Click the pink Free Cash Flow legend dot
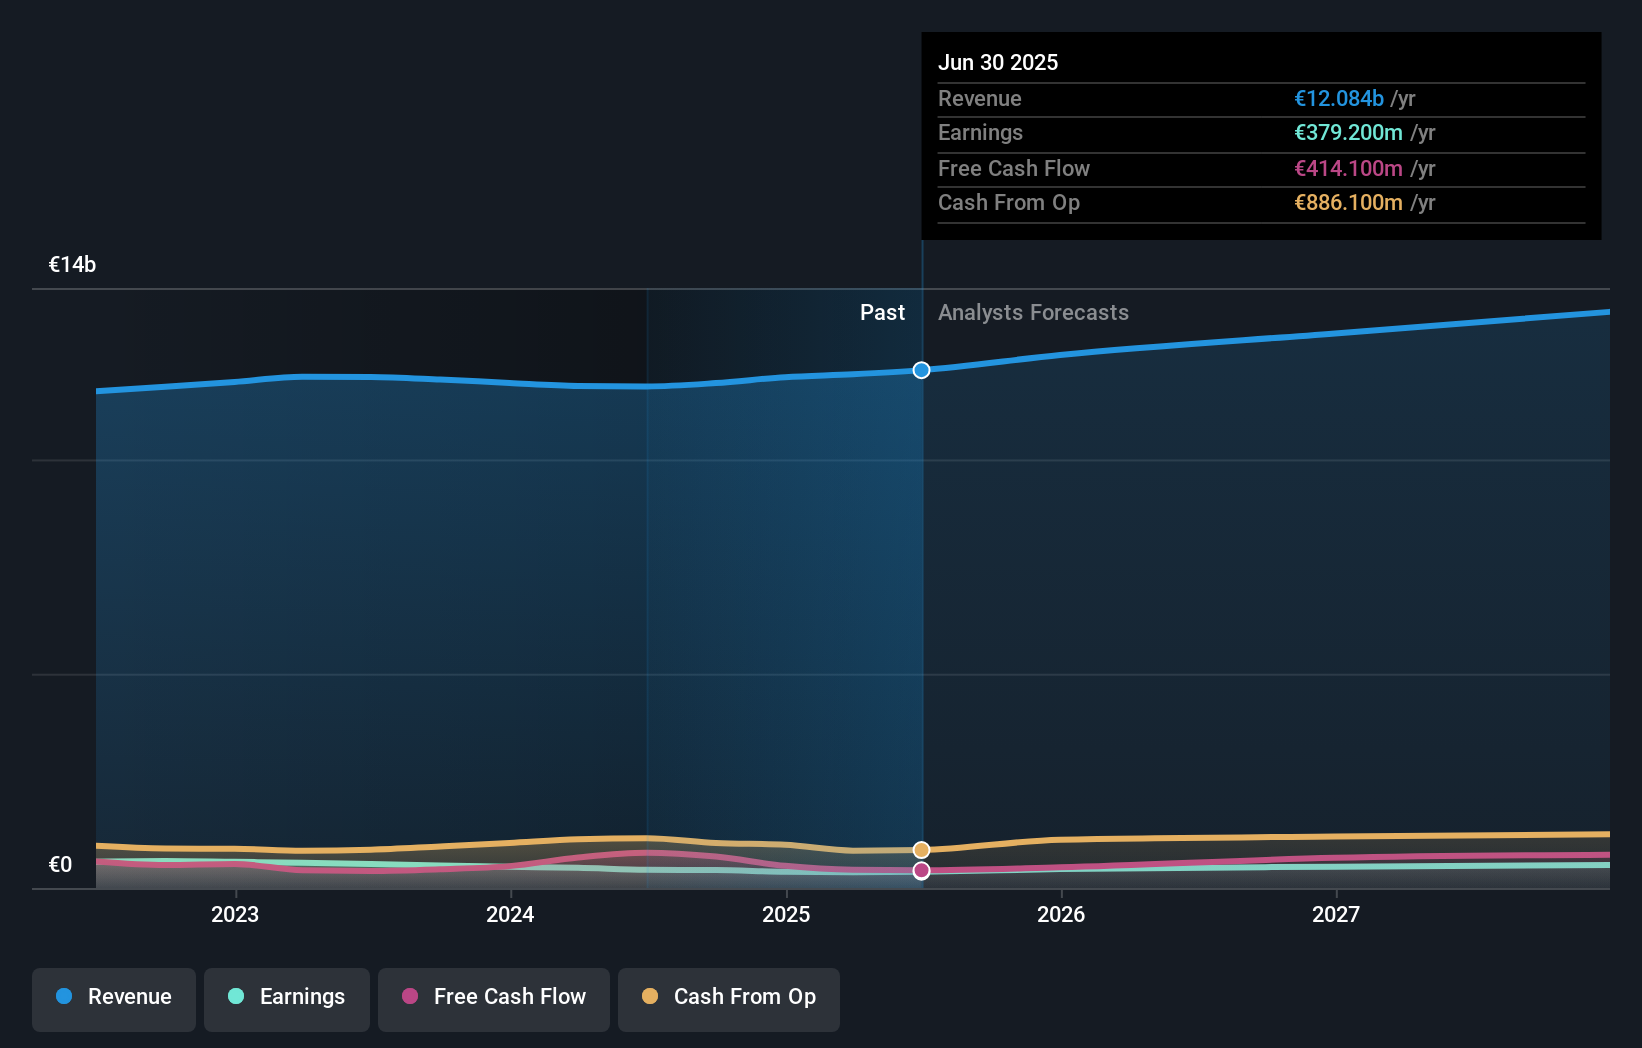The width and height of the screenshot is (1642, 1048). coord(411,996)
